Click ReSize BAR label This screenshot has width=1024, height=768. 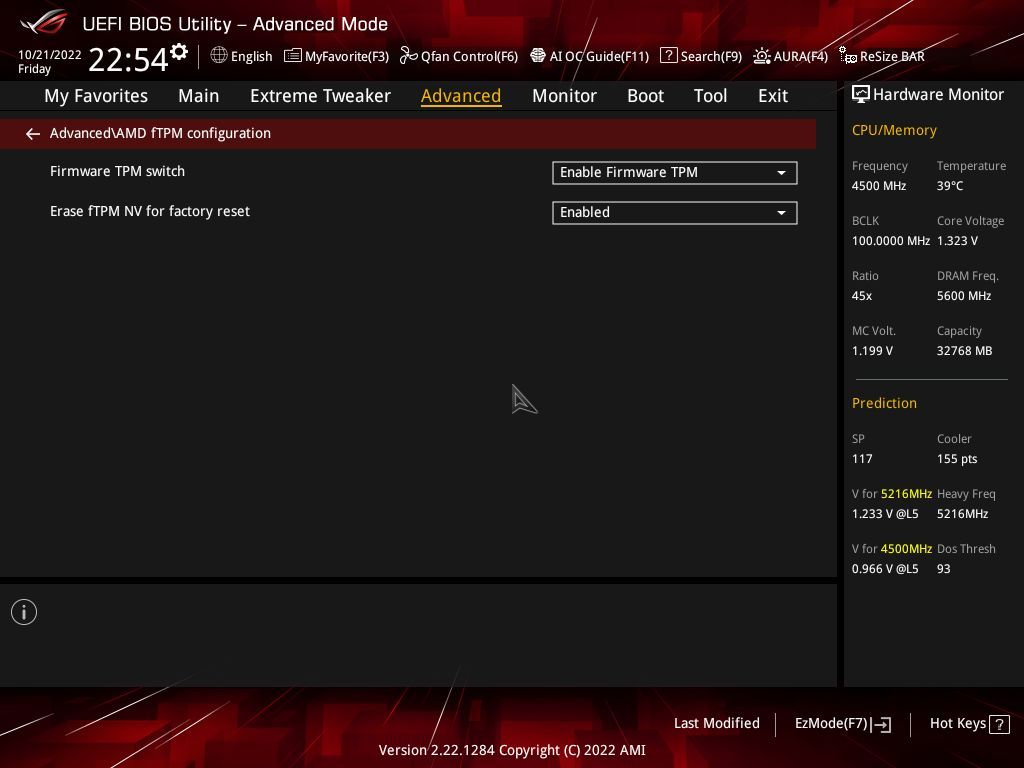892,56
